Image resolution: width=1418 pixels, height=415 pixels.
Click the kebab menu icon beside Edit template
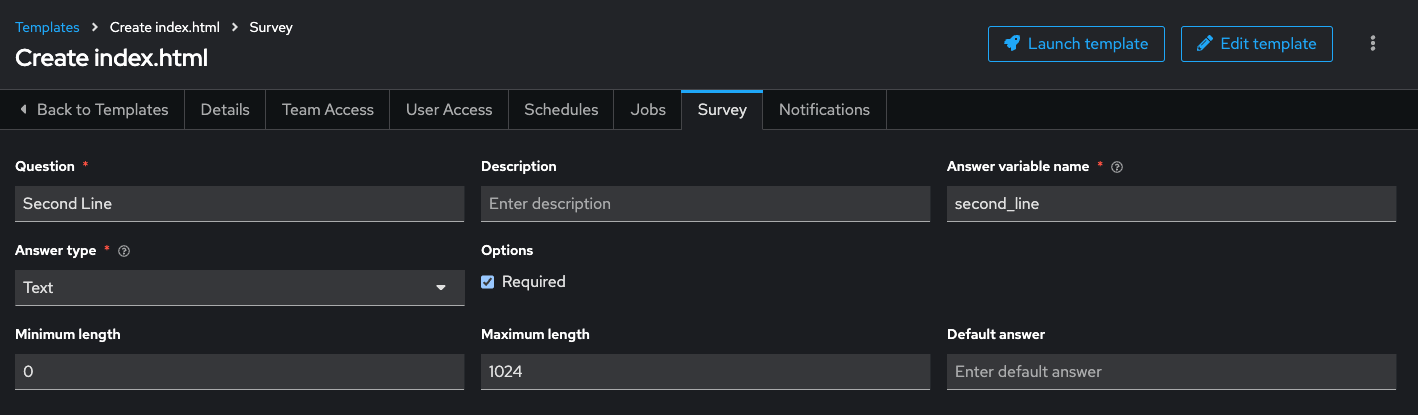pos(1373,43)
